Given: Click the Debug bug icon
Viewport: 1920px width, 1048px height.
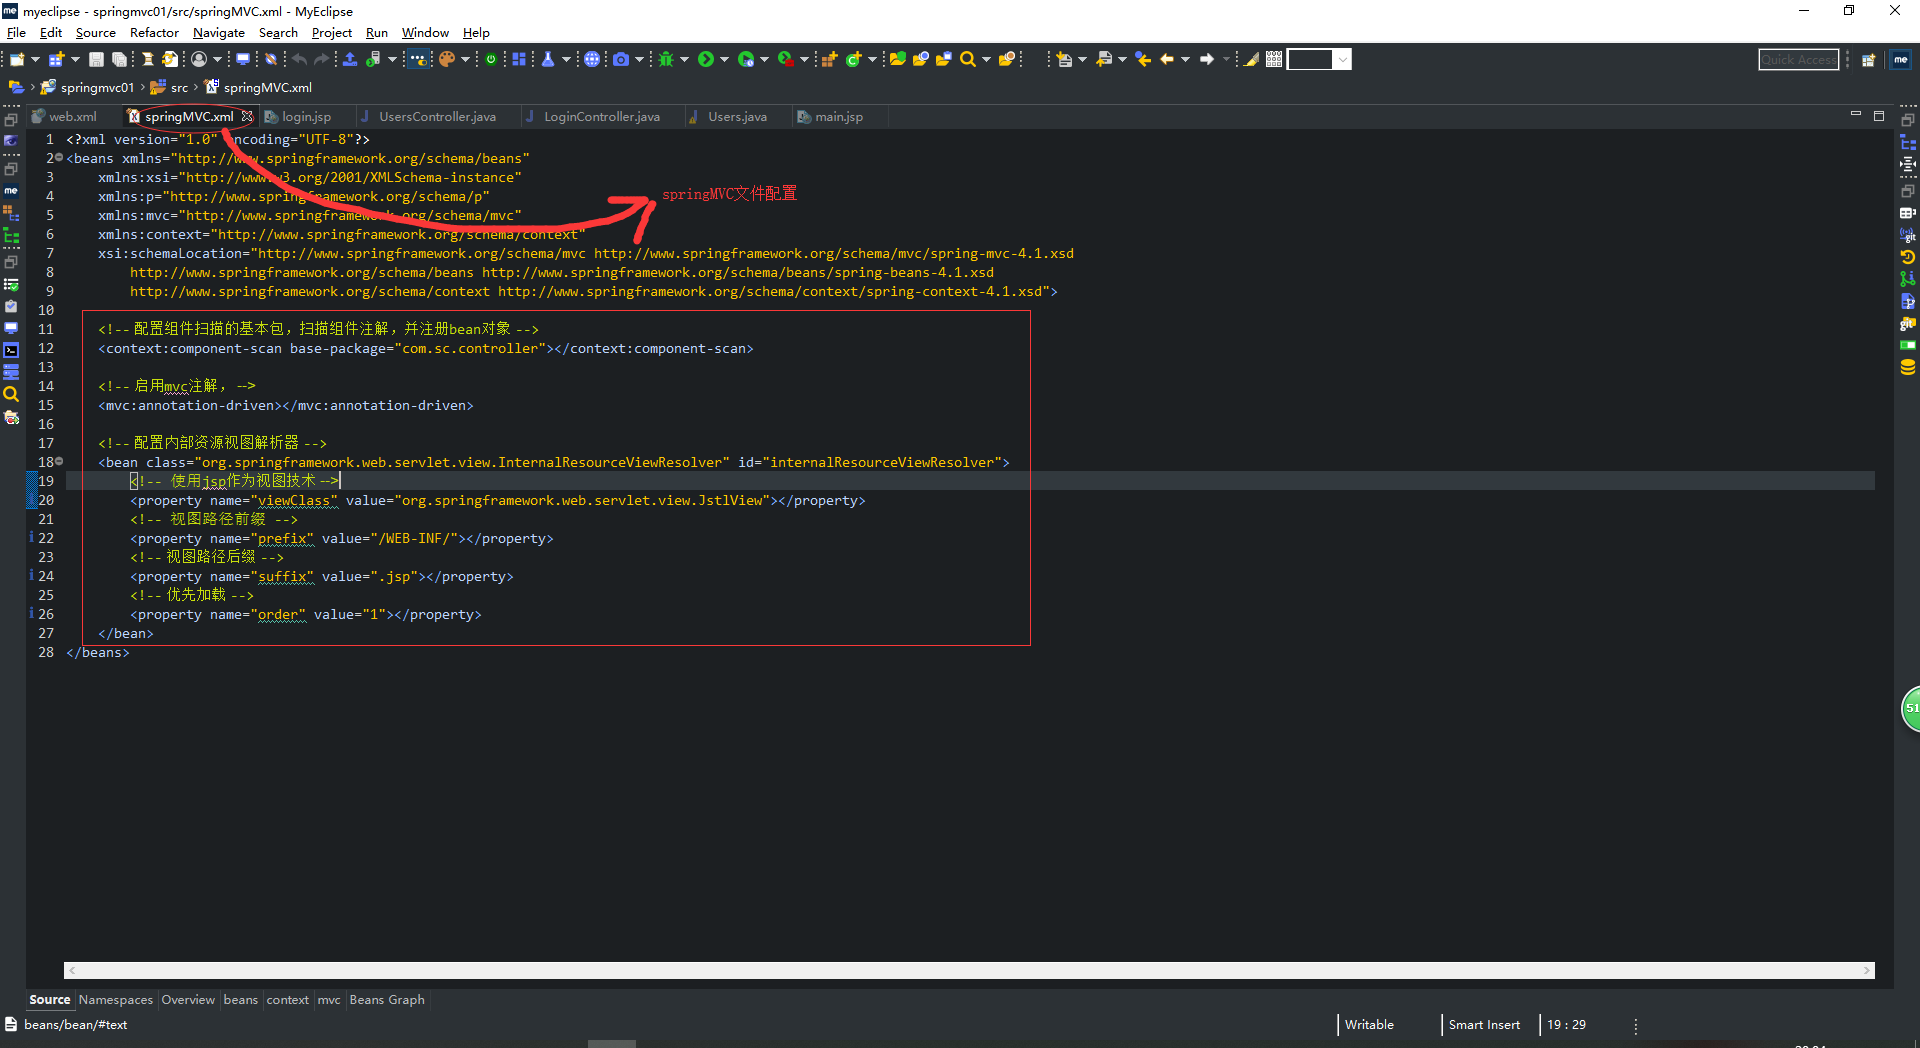Looking at the screenshot, I should click(x=666, y=60).
